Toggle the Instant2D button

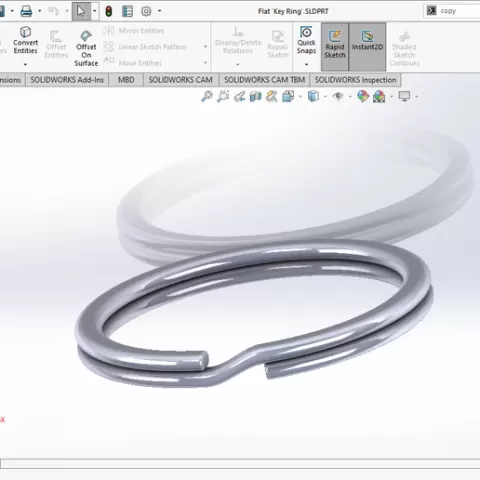point(367,47)
